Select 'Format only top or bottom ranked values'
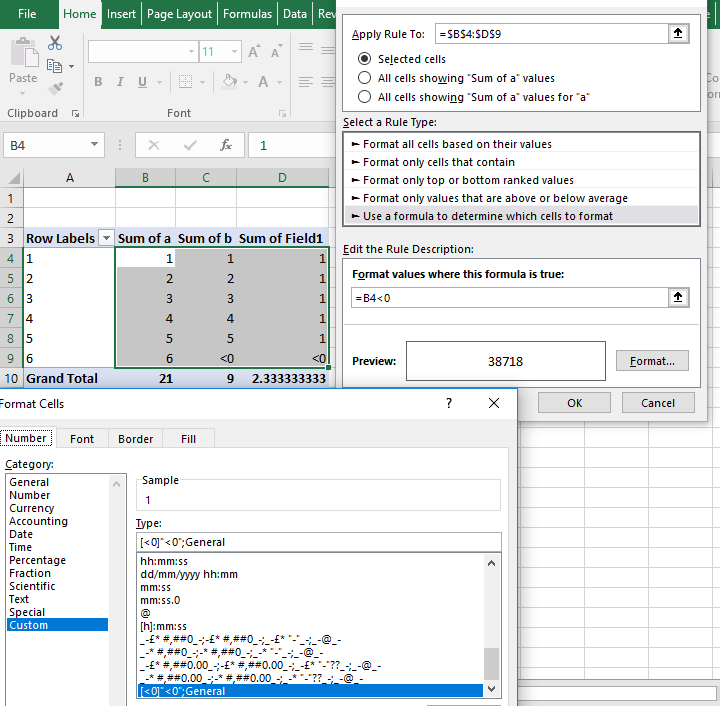The image size is (720, 706). click(521, 180)
